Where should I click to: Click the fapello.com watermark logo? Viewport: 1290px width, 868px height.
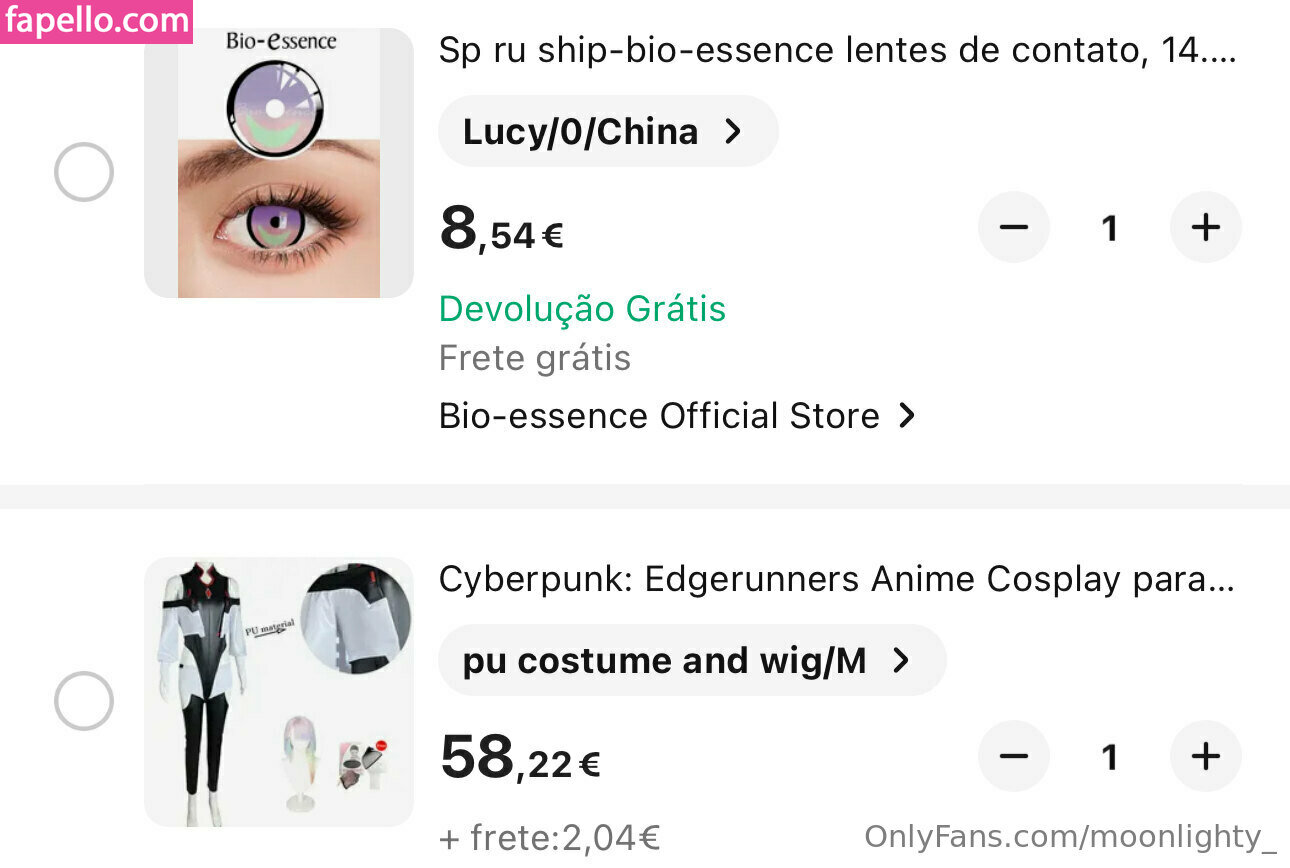[x=96, y=21]
